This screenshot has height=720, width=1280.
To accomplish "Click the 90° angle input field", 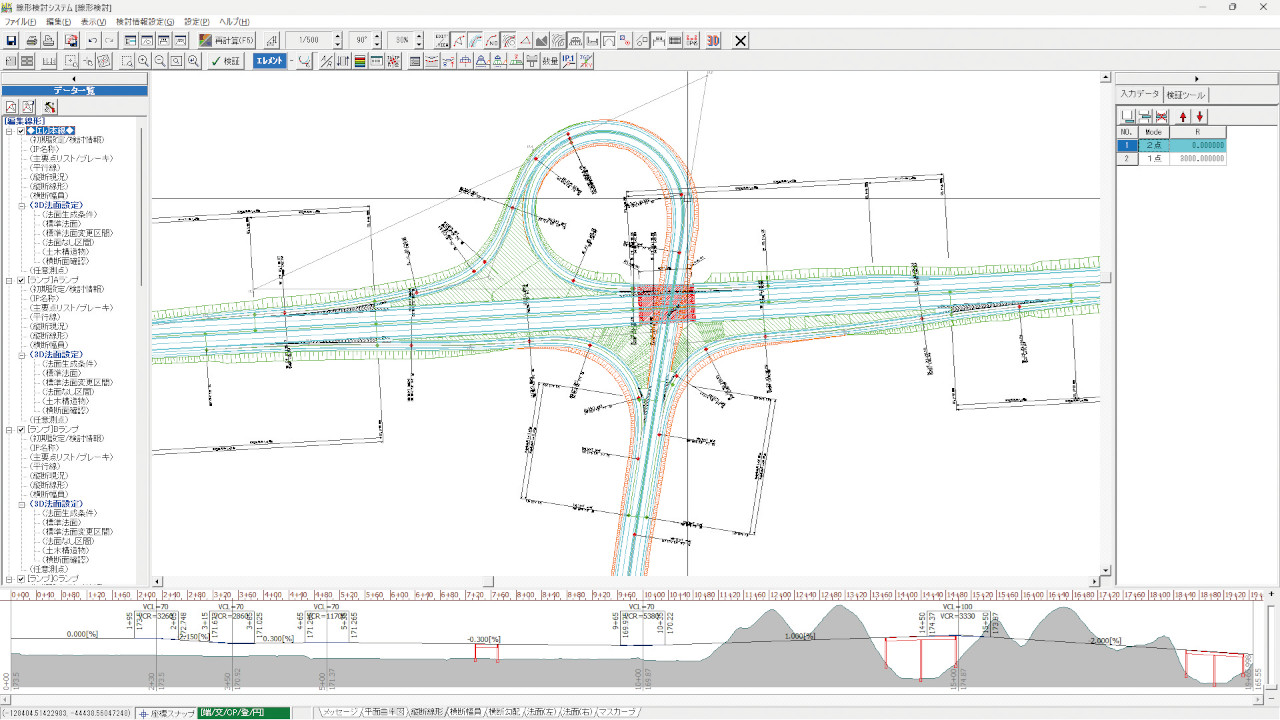I will 359,41.
